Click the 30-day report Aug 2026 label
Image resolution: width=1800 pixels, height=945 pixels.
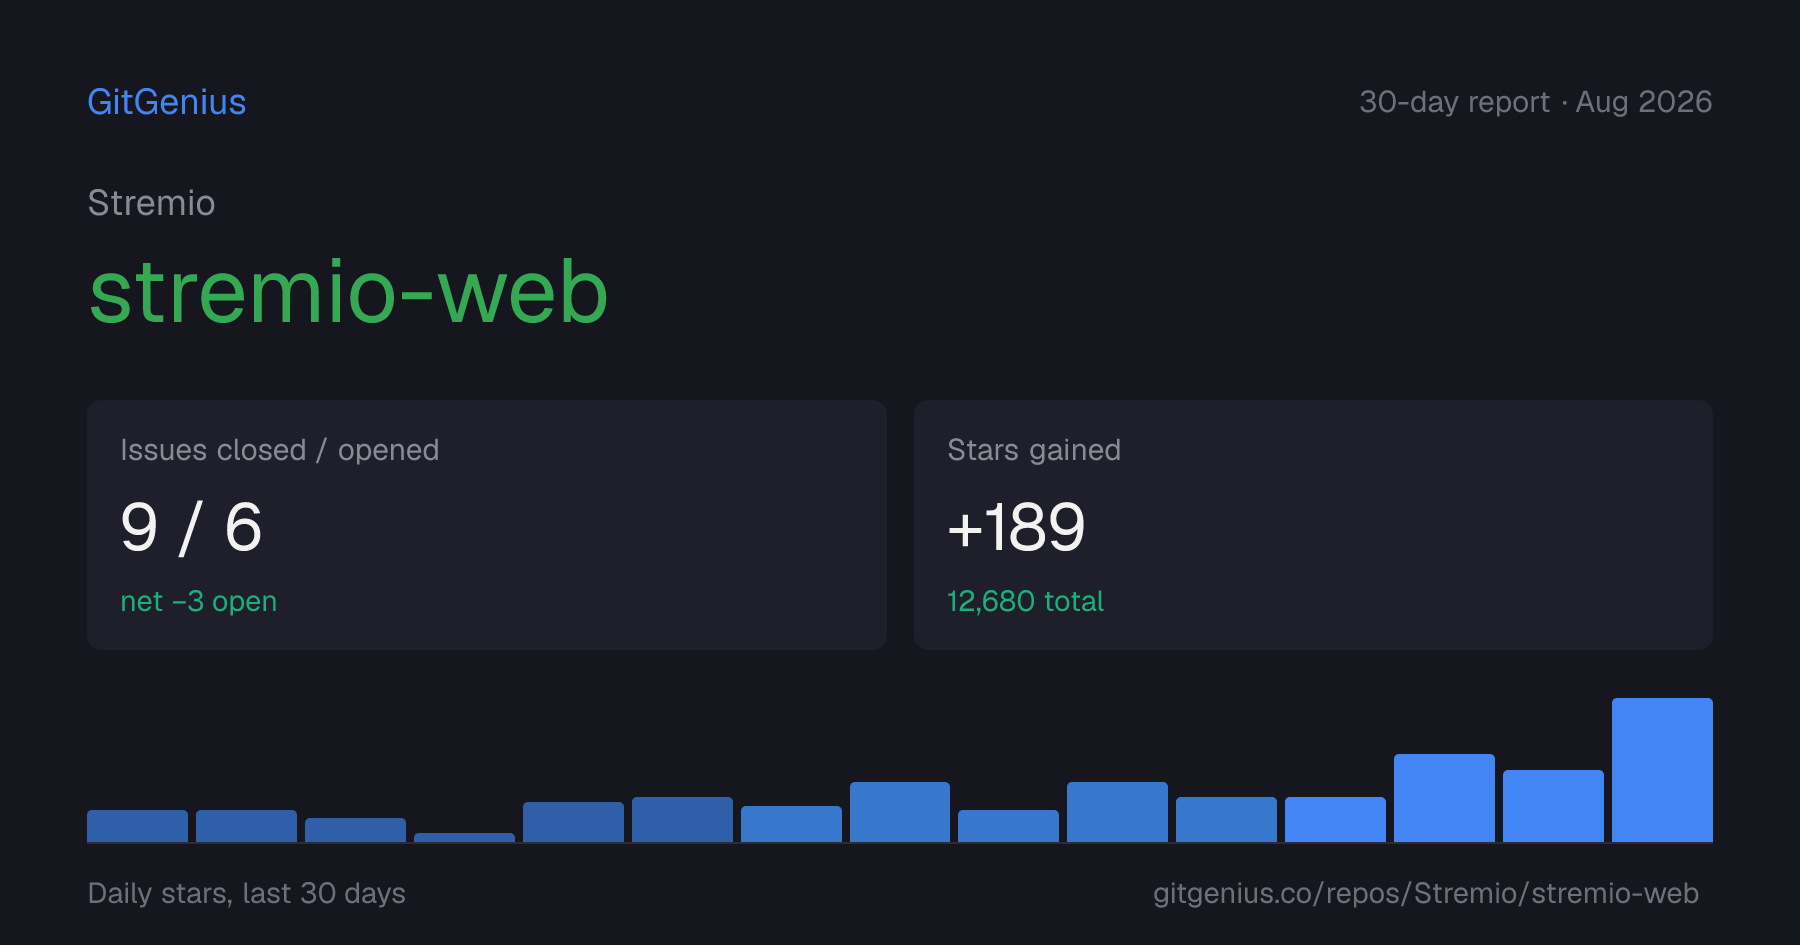1535,102
